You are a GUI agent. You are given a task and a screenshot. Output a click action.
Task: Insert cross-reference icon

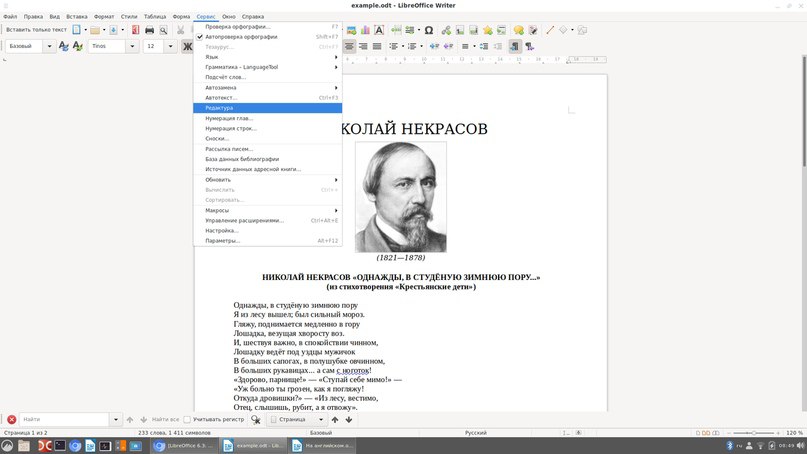tap(501, 30)
